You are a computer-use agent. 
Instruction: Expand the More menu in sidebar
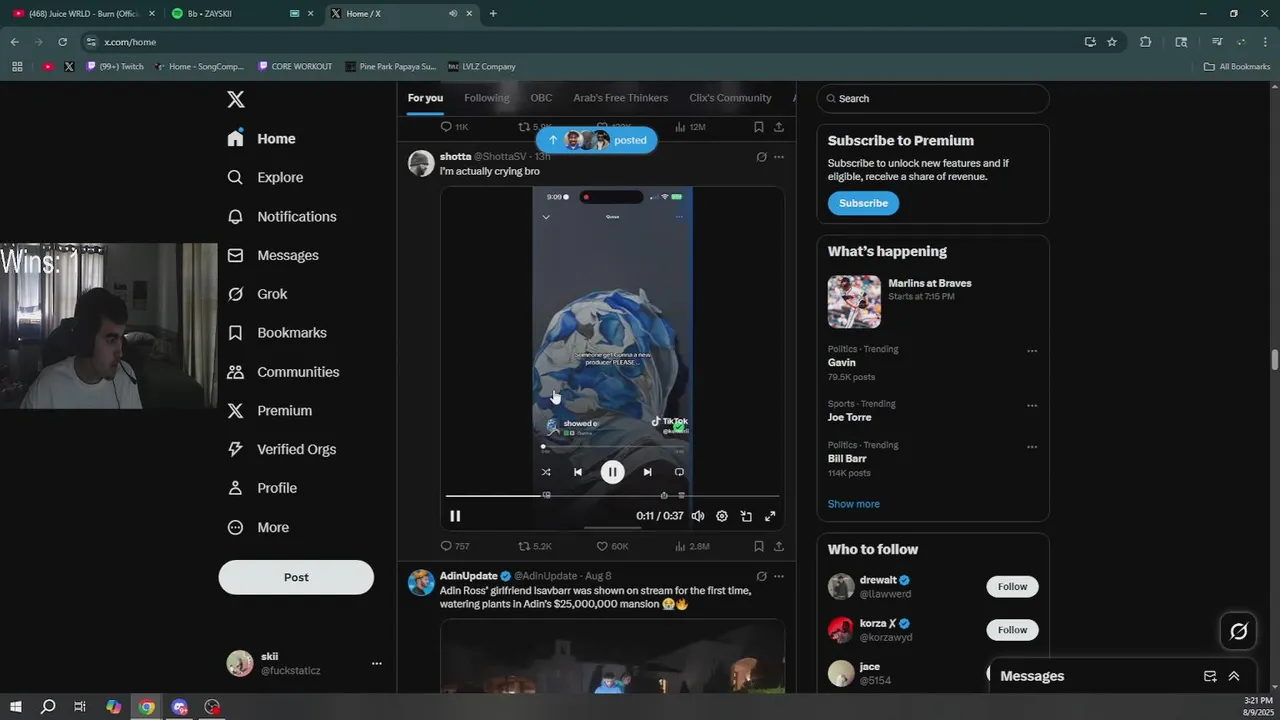point(258,527)
